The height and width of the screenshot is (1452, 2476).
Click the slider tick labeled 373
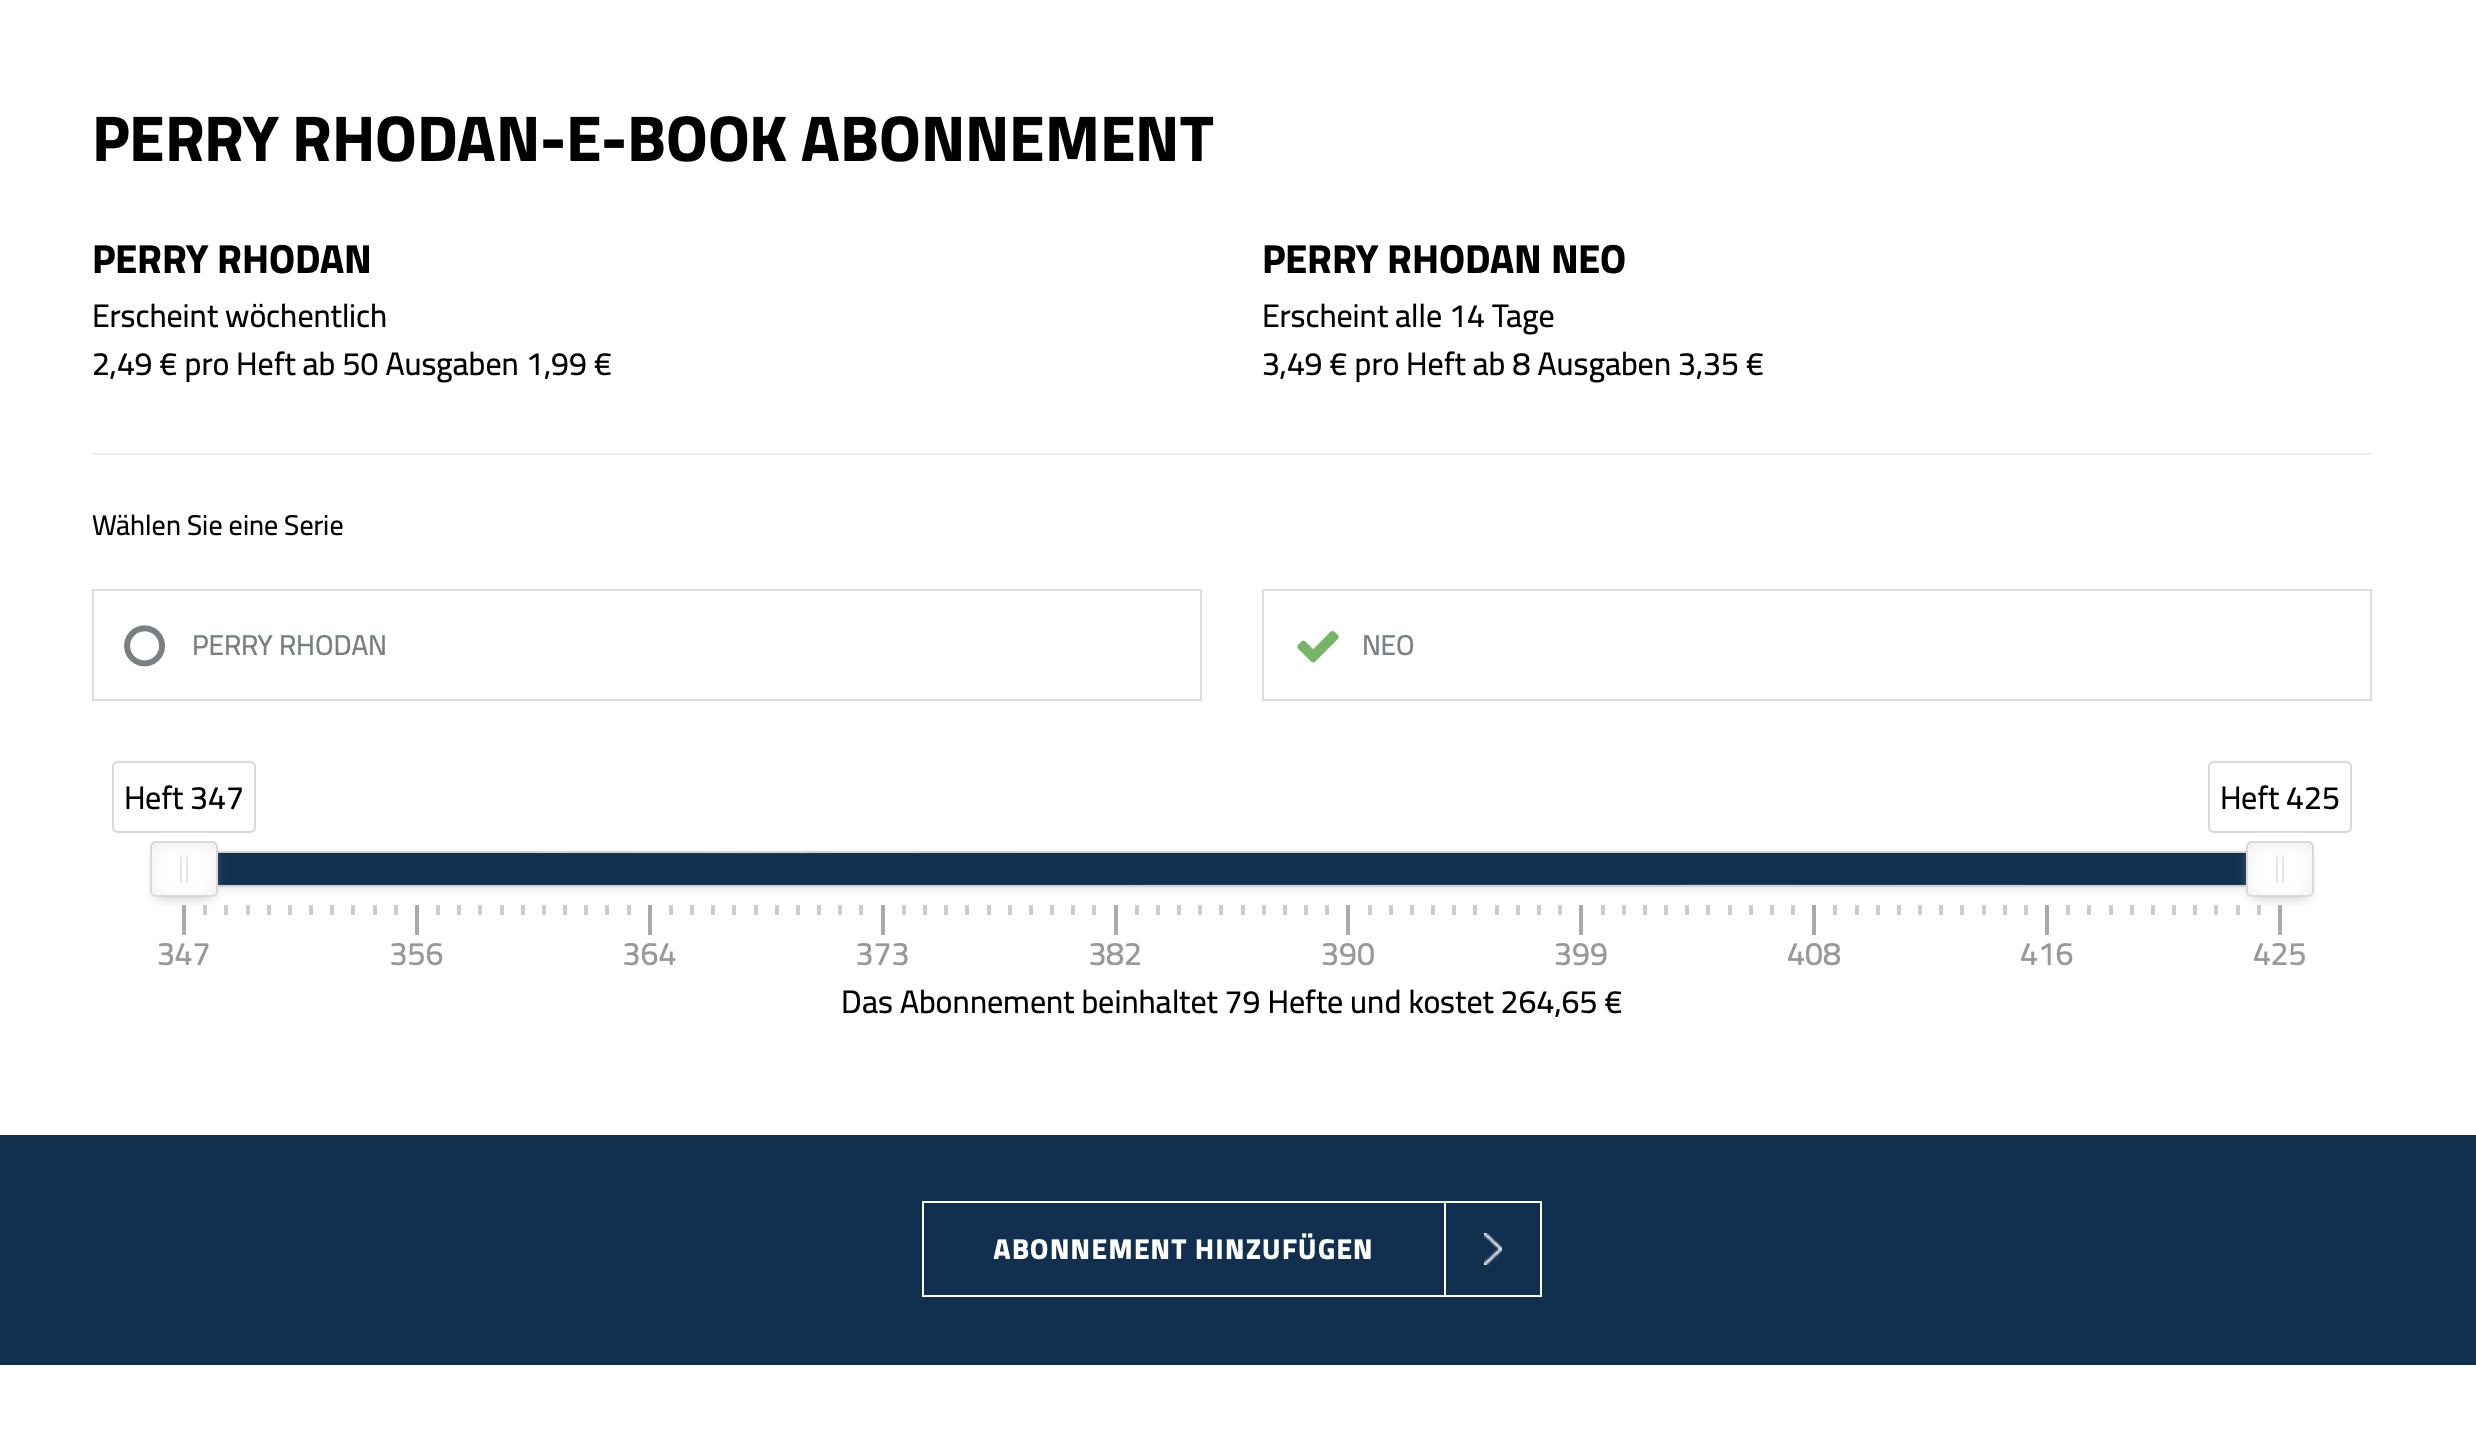point(882,954)
